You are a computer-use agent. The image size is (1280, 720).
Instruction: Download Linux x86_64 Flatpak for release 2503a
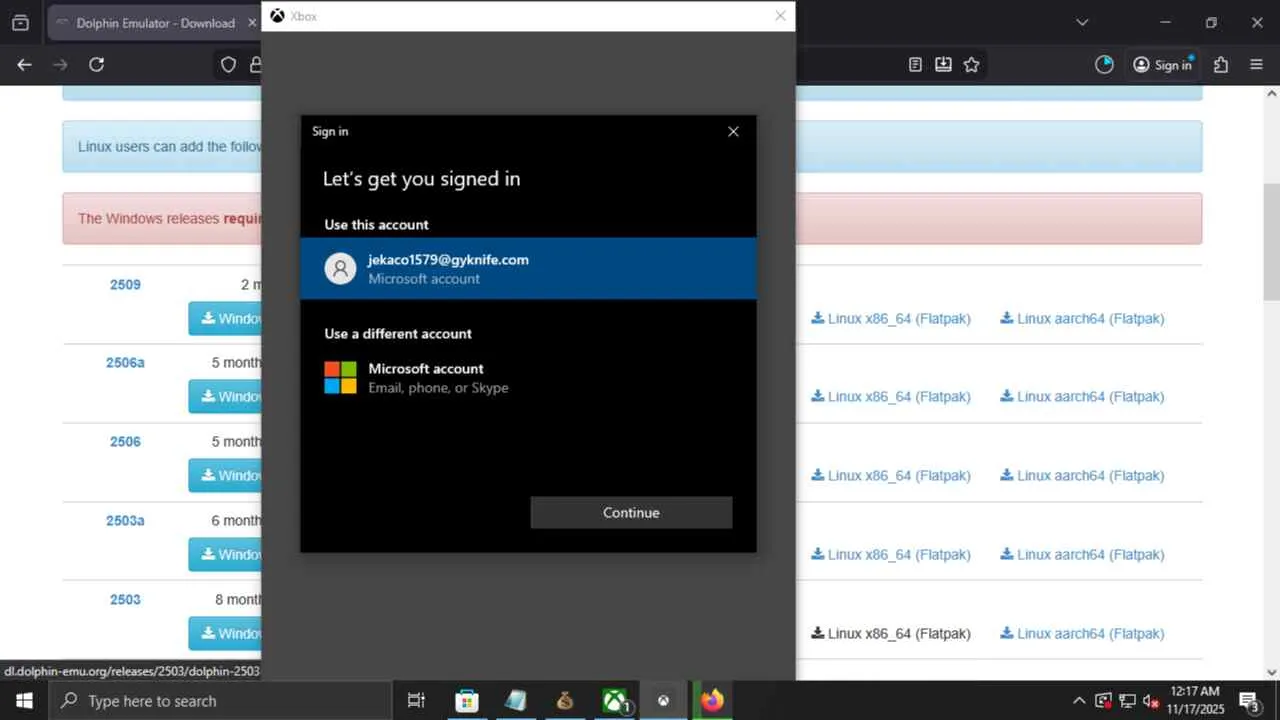[891, 554]
